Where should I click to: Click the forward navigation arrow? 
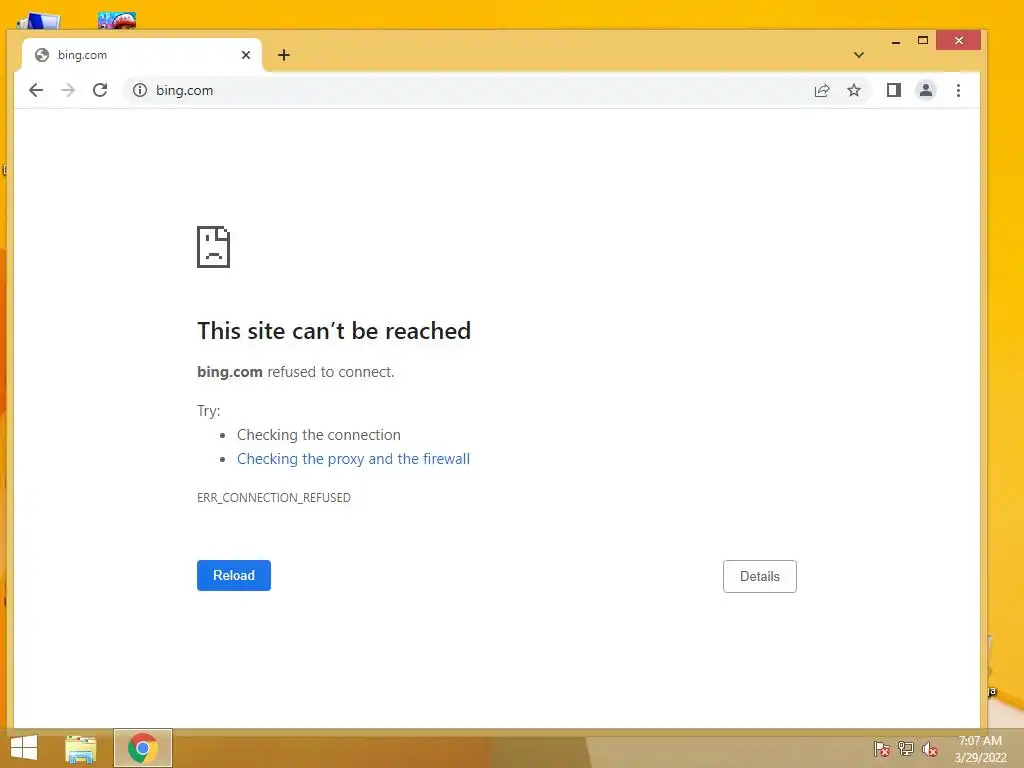tap(68, 90)
